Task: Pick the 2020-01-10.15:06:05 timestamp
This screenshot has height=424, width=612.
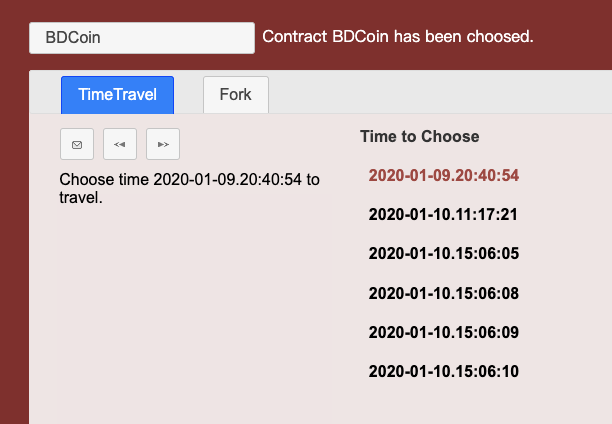Action: pos(443,254)
